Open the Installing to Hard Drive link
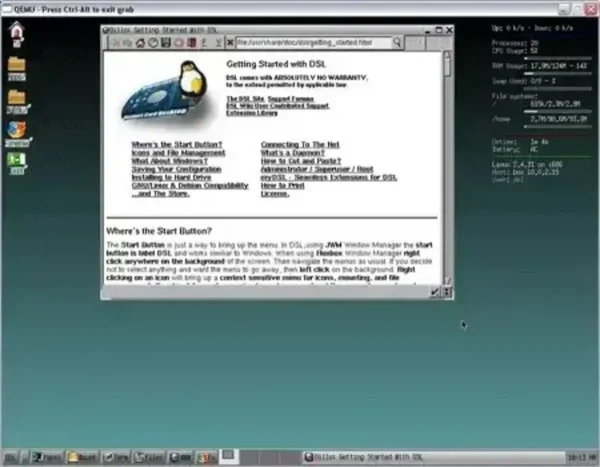 point(171,177)
